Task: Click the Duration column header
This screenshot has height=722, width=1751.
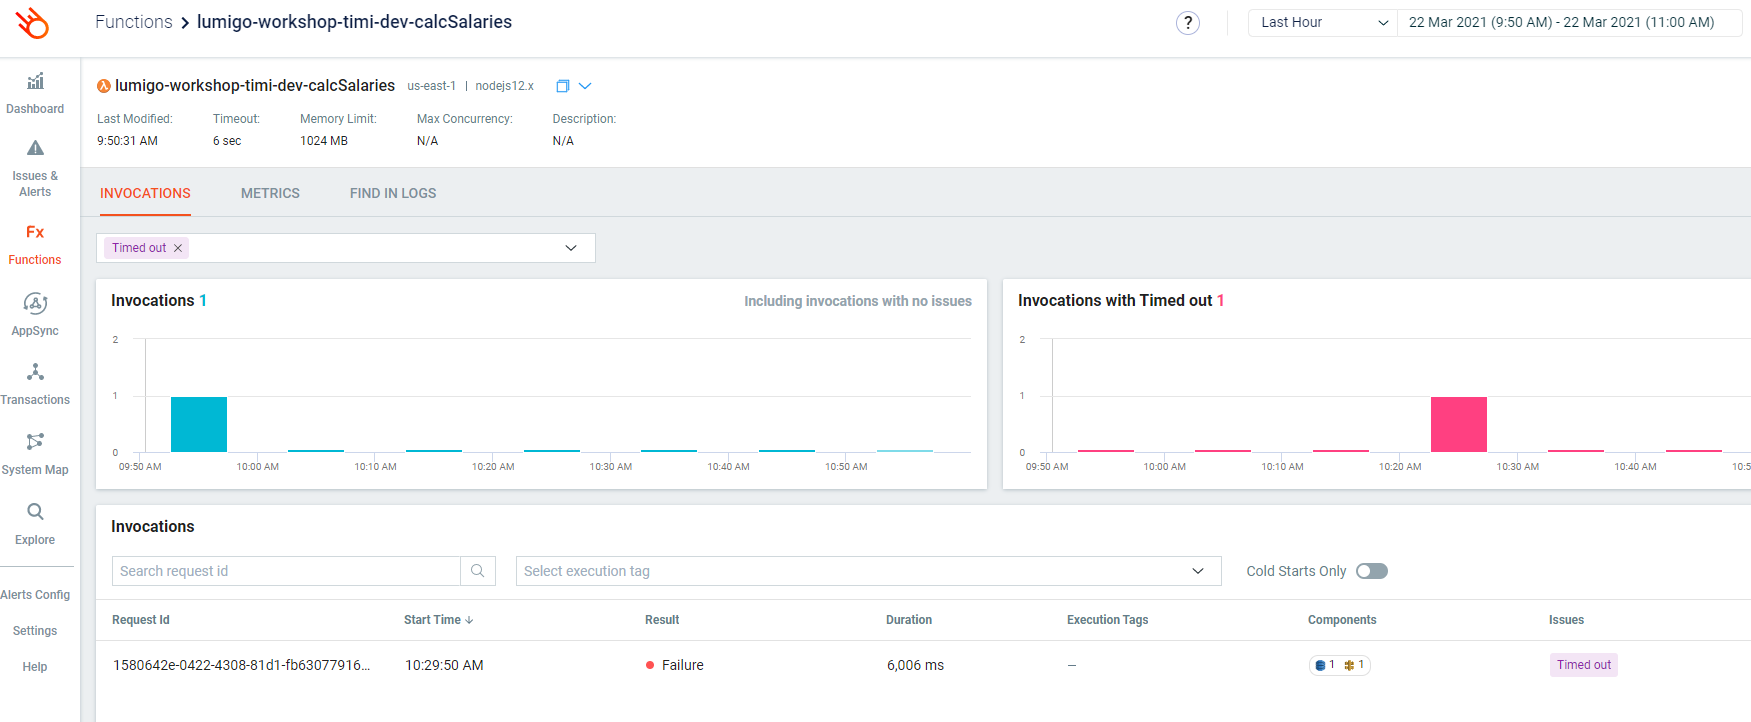Action: point(909,620)
